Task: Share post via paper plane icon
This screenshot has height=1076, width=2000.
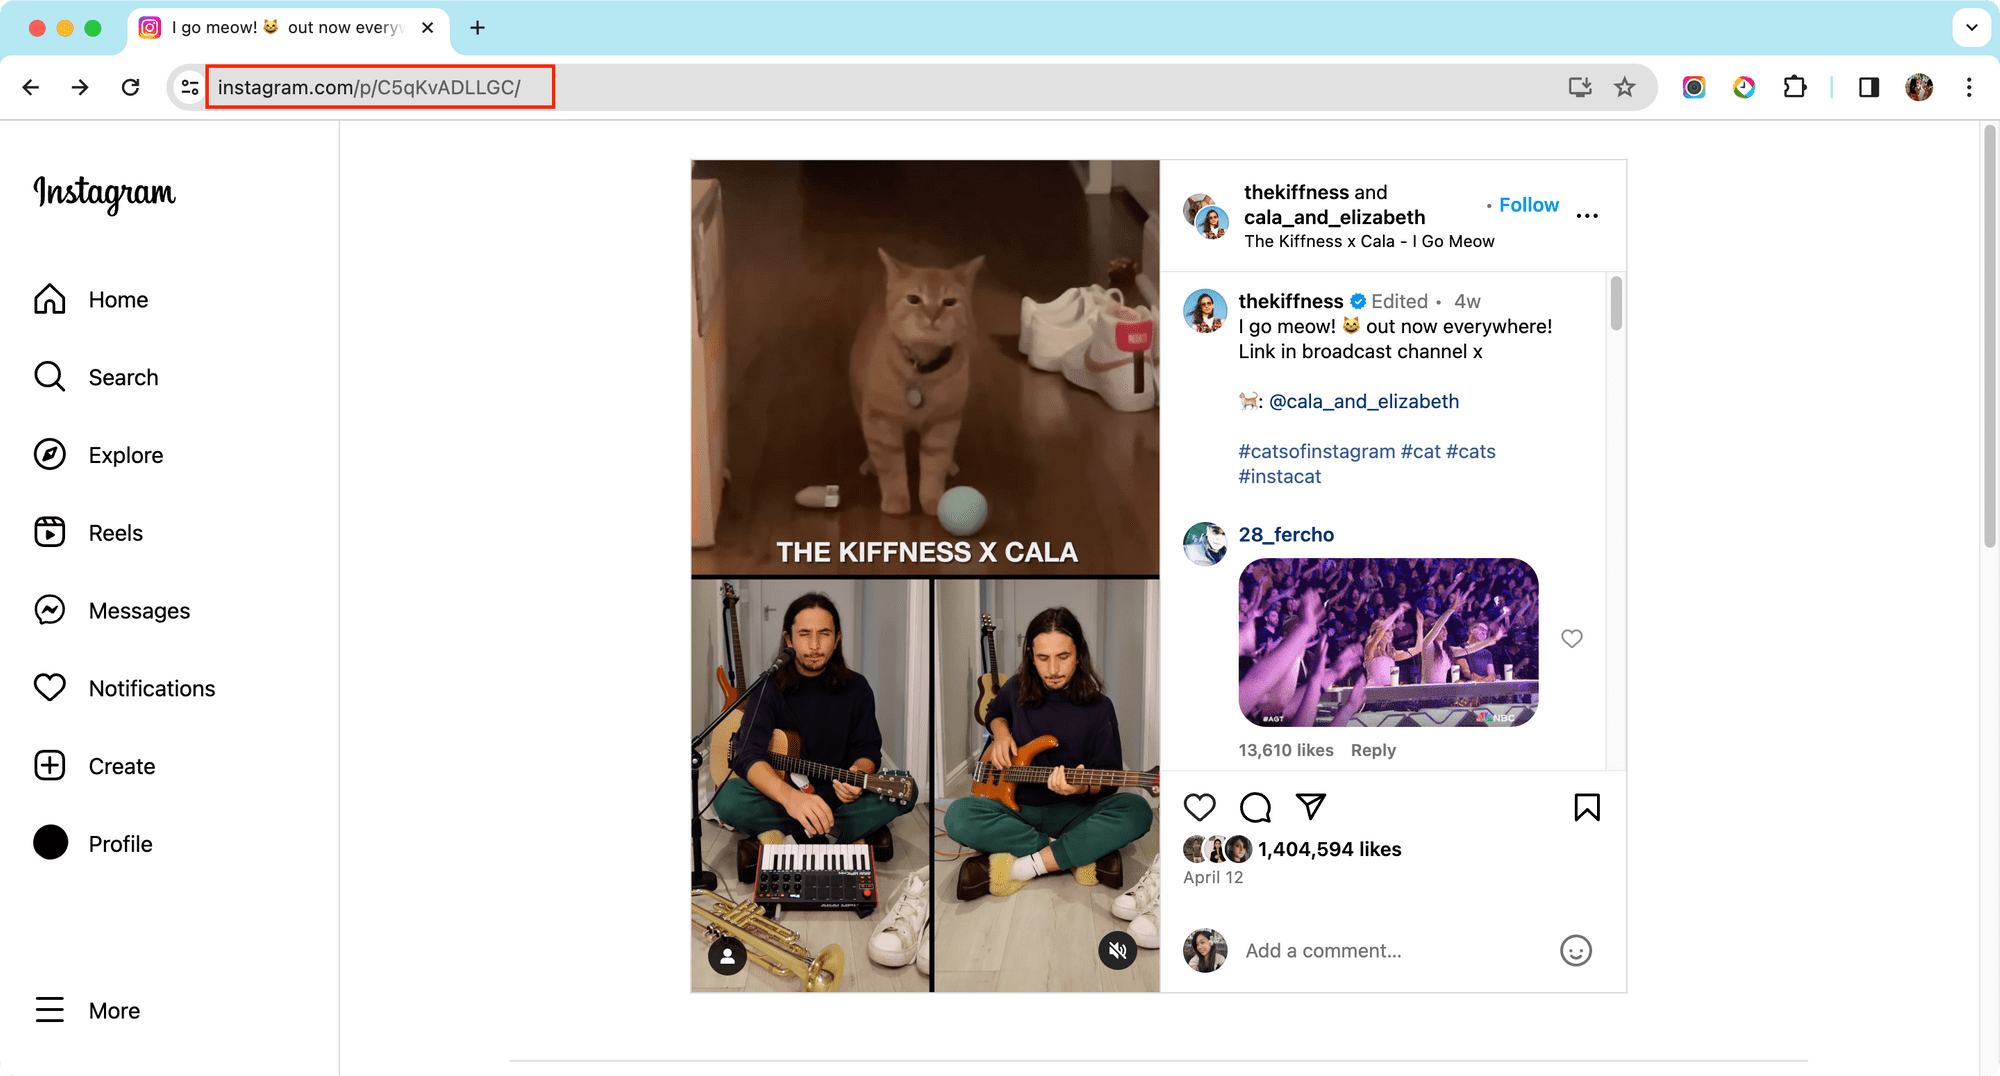Action: (1310, 806)
